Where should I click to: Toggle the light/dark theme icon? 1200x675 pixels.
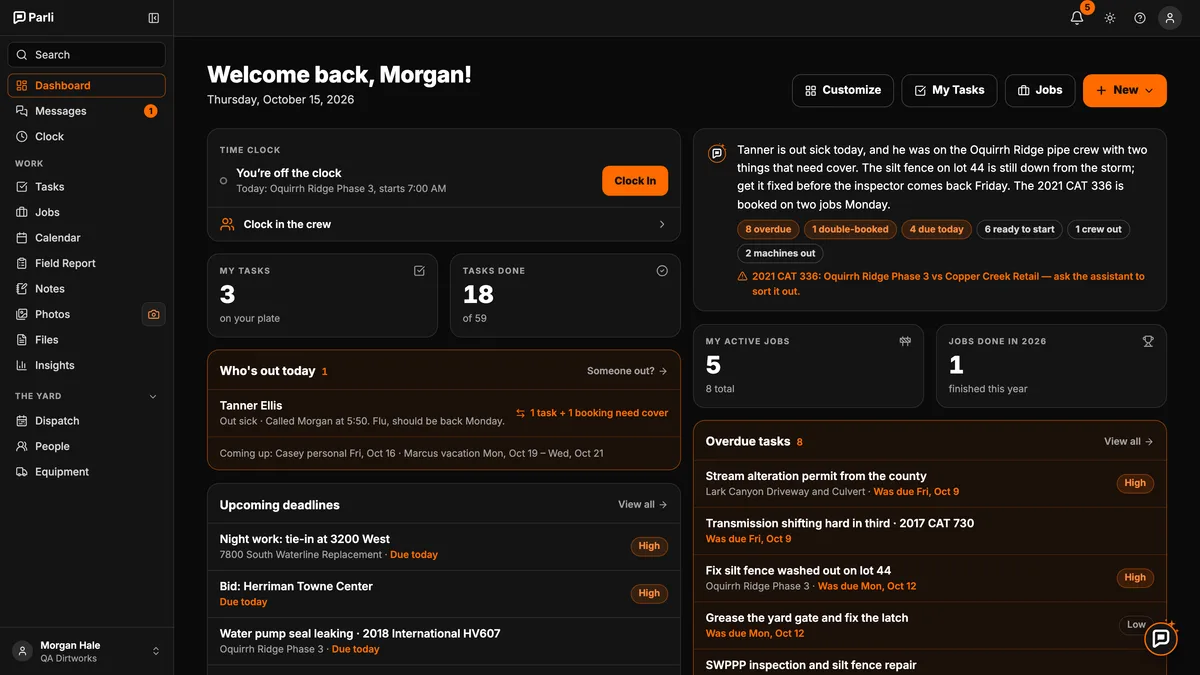(1110, 18)
